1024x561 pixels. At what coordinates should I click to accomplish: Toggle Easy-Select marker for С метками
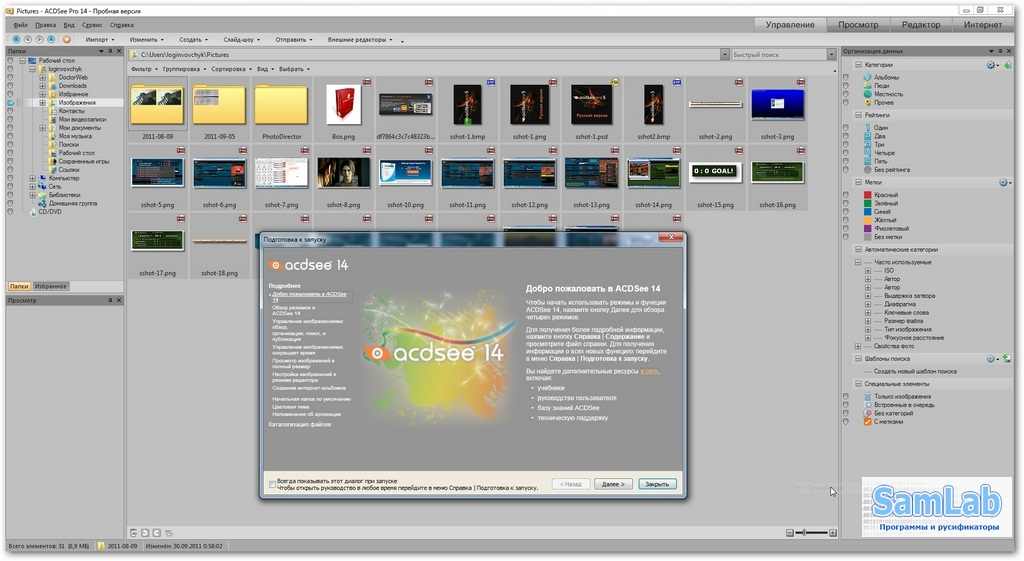(x=846, y=422)
